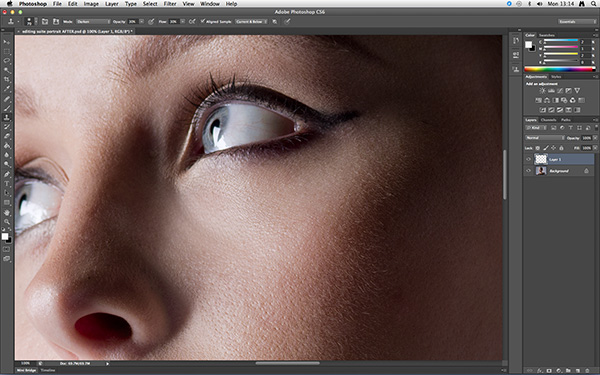Select the Blur tool
This screenshot has width=600, height=375.
click(7, 155)
